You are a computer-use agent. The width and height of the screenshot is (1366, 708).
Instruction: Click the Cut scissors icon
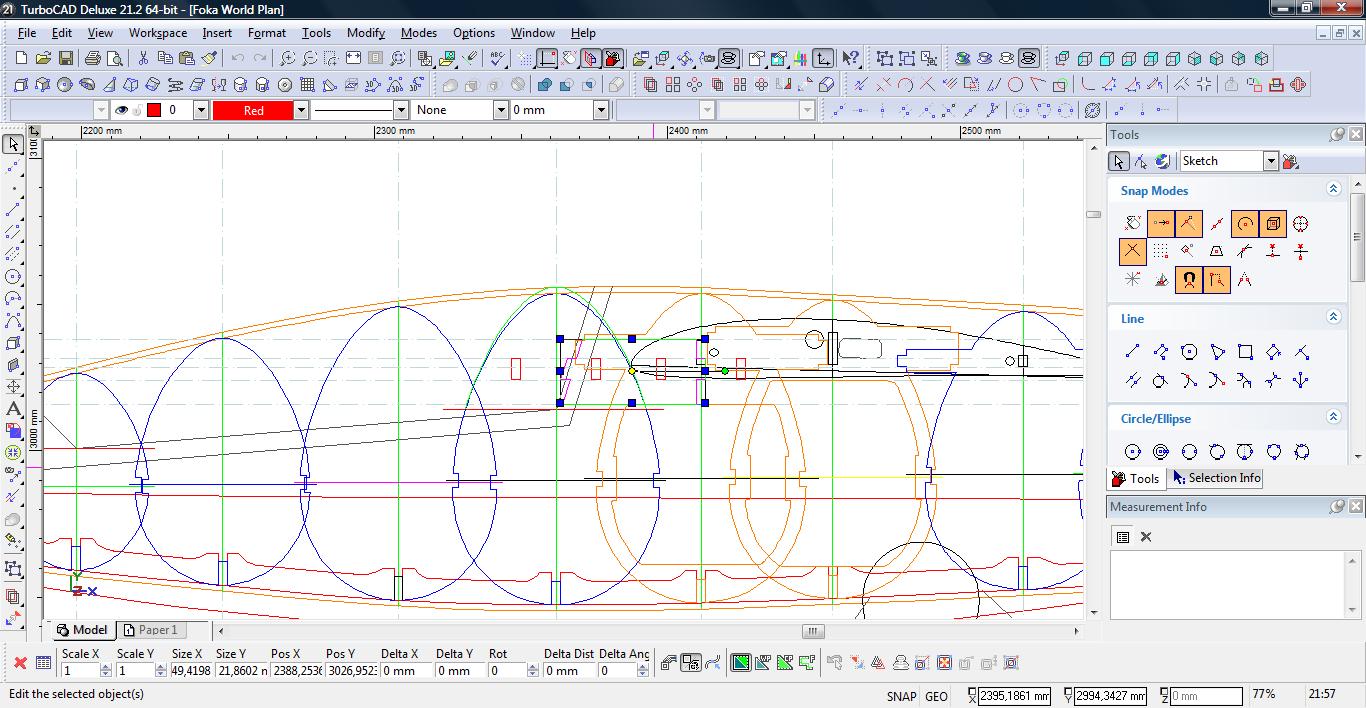(143, 59)
